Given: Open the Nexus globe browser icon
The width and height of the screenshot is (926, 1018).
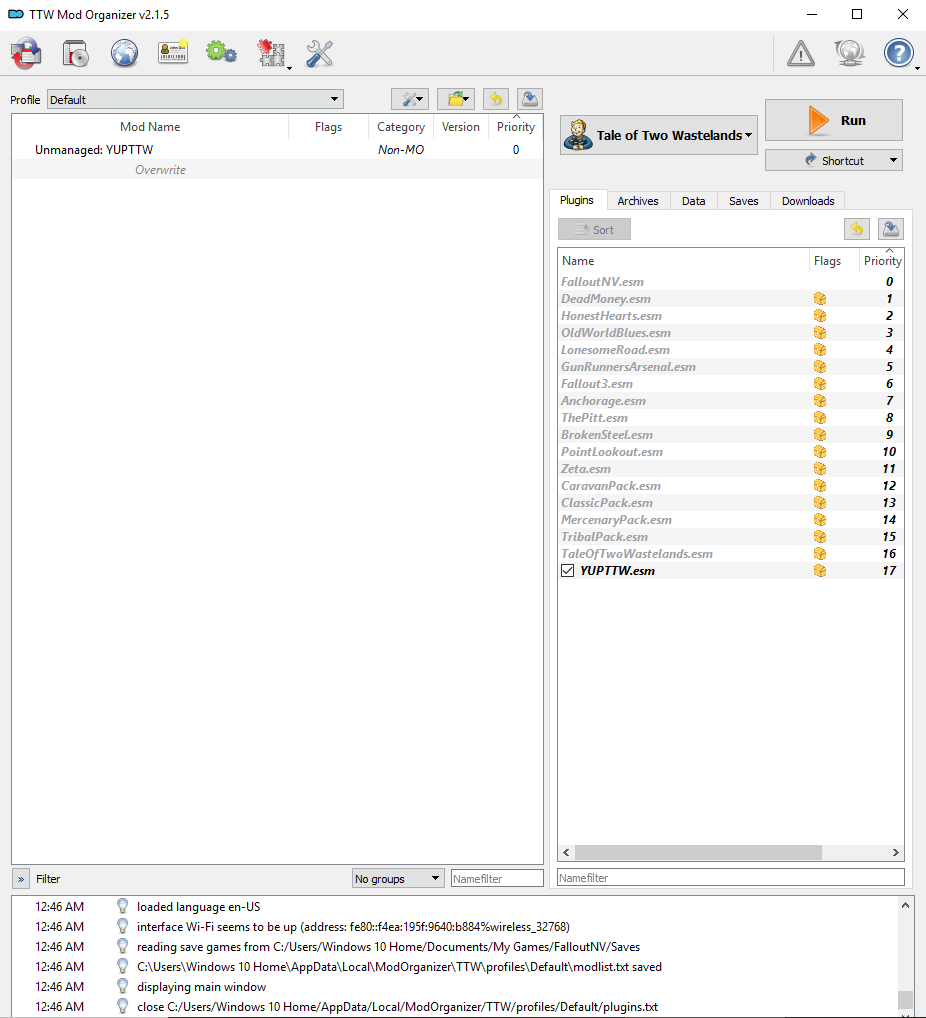Looking at the screenshot, I should tap(124, 53).
